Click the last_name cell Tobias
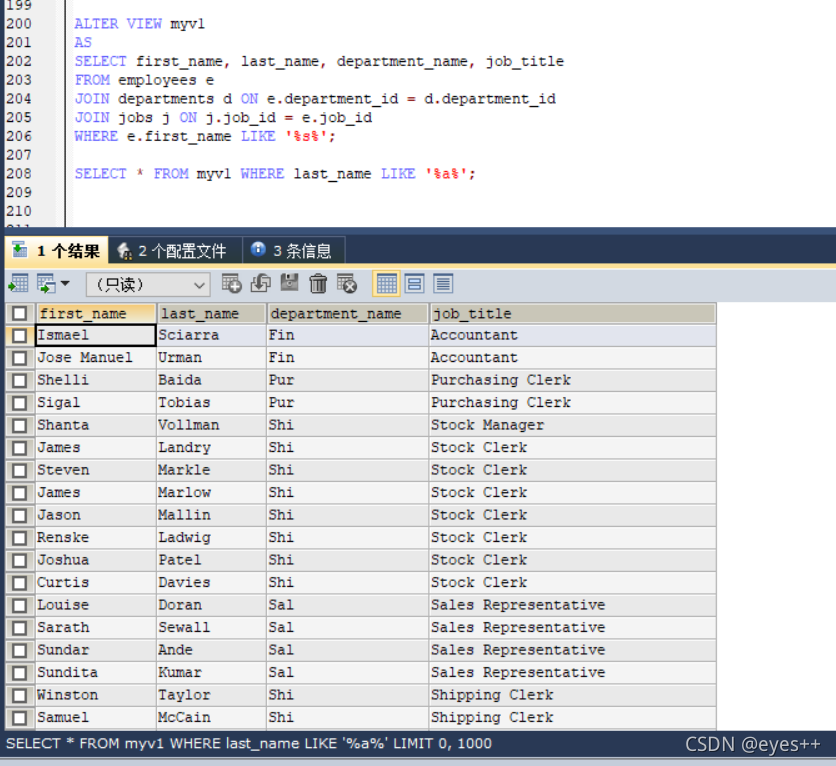 (x=211, y=402)
